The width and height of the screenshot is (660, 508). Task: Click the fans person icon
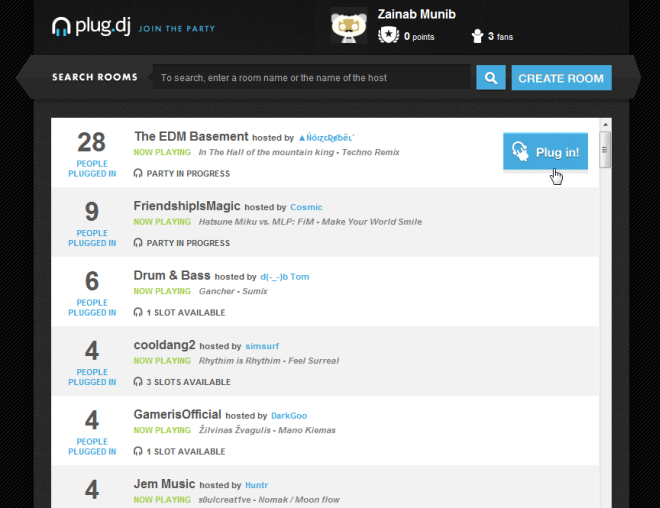[x=477, y=36]
